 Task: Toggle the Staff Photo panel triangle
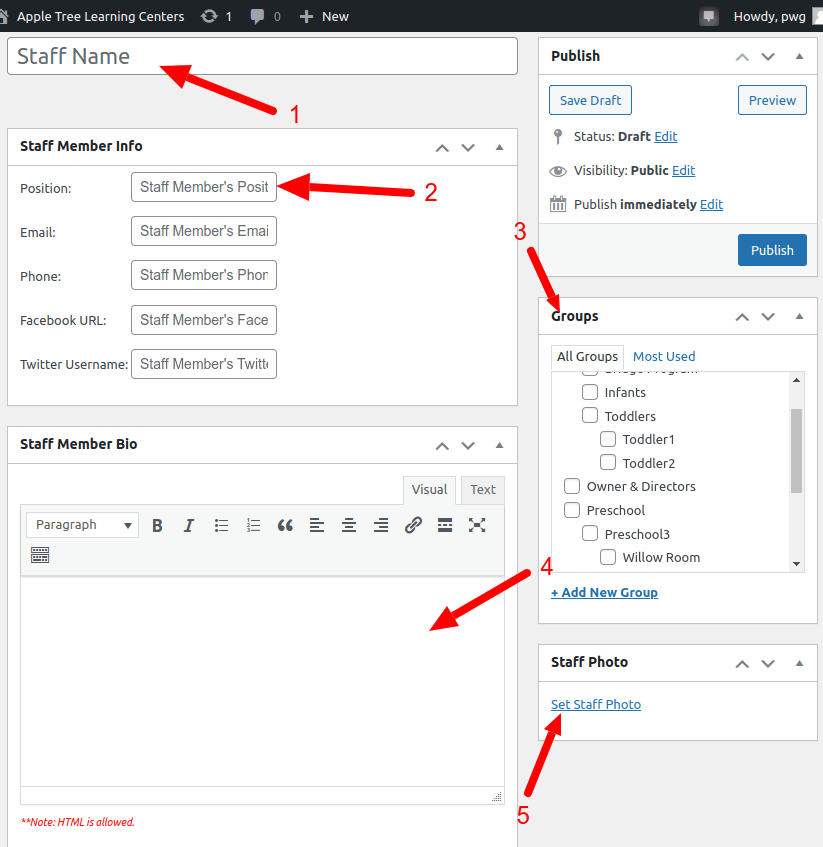[x=799, y=663]
